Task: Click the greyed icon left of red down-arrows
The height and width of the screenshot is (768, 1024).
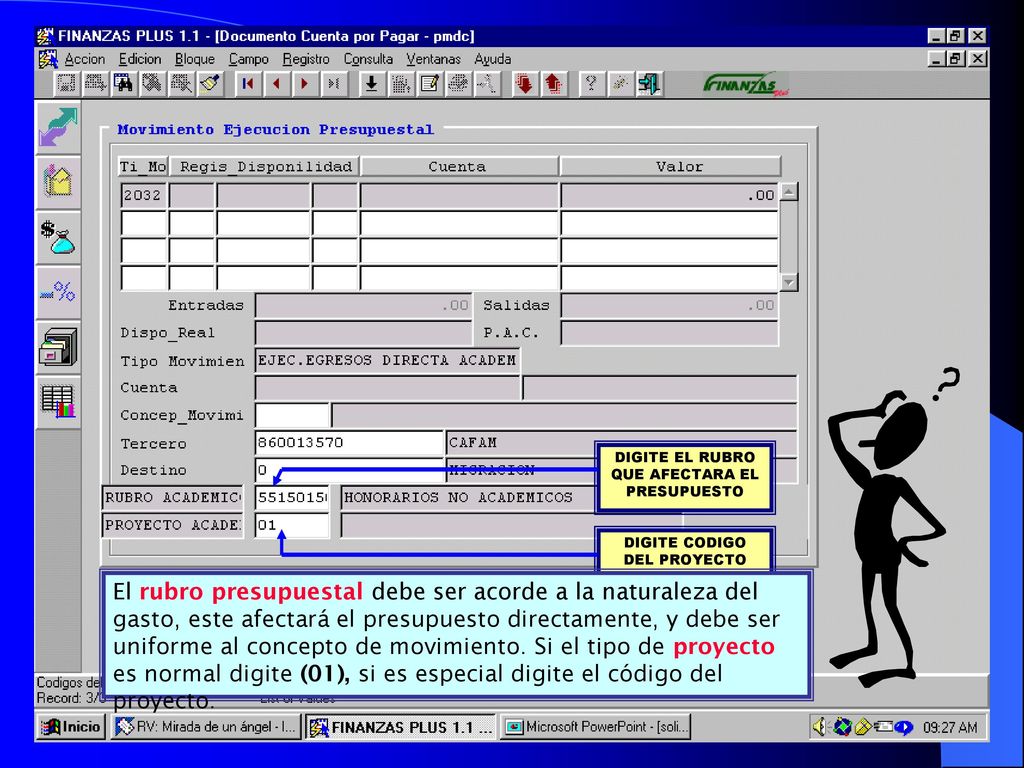Action: tap(487, 84)
